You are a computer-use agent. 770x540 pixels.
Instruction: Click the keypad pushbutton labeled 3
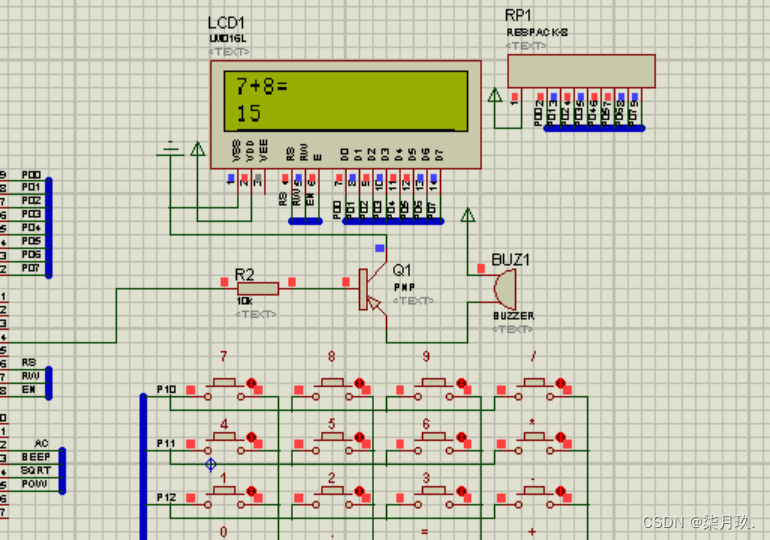(434, 497)
